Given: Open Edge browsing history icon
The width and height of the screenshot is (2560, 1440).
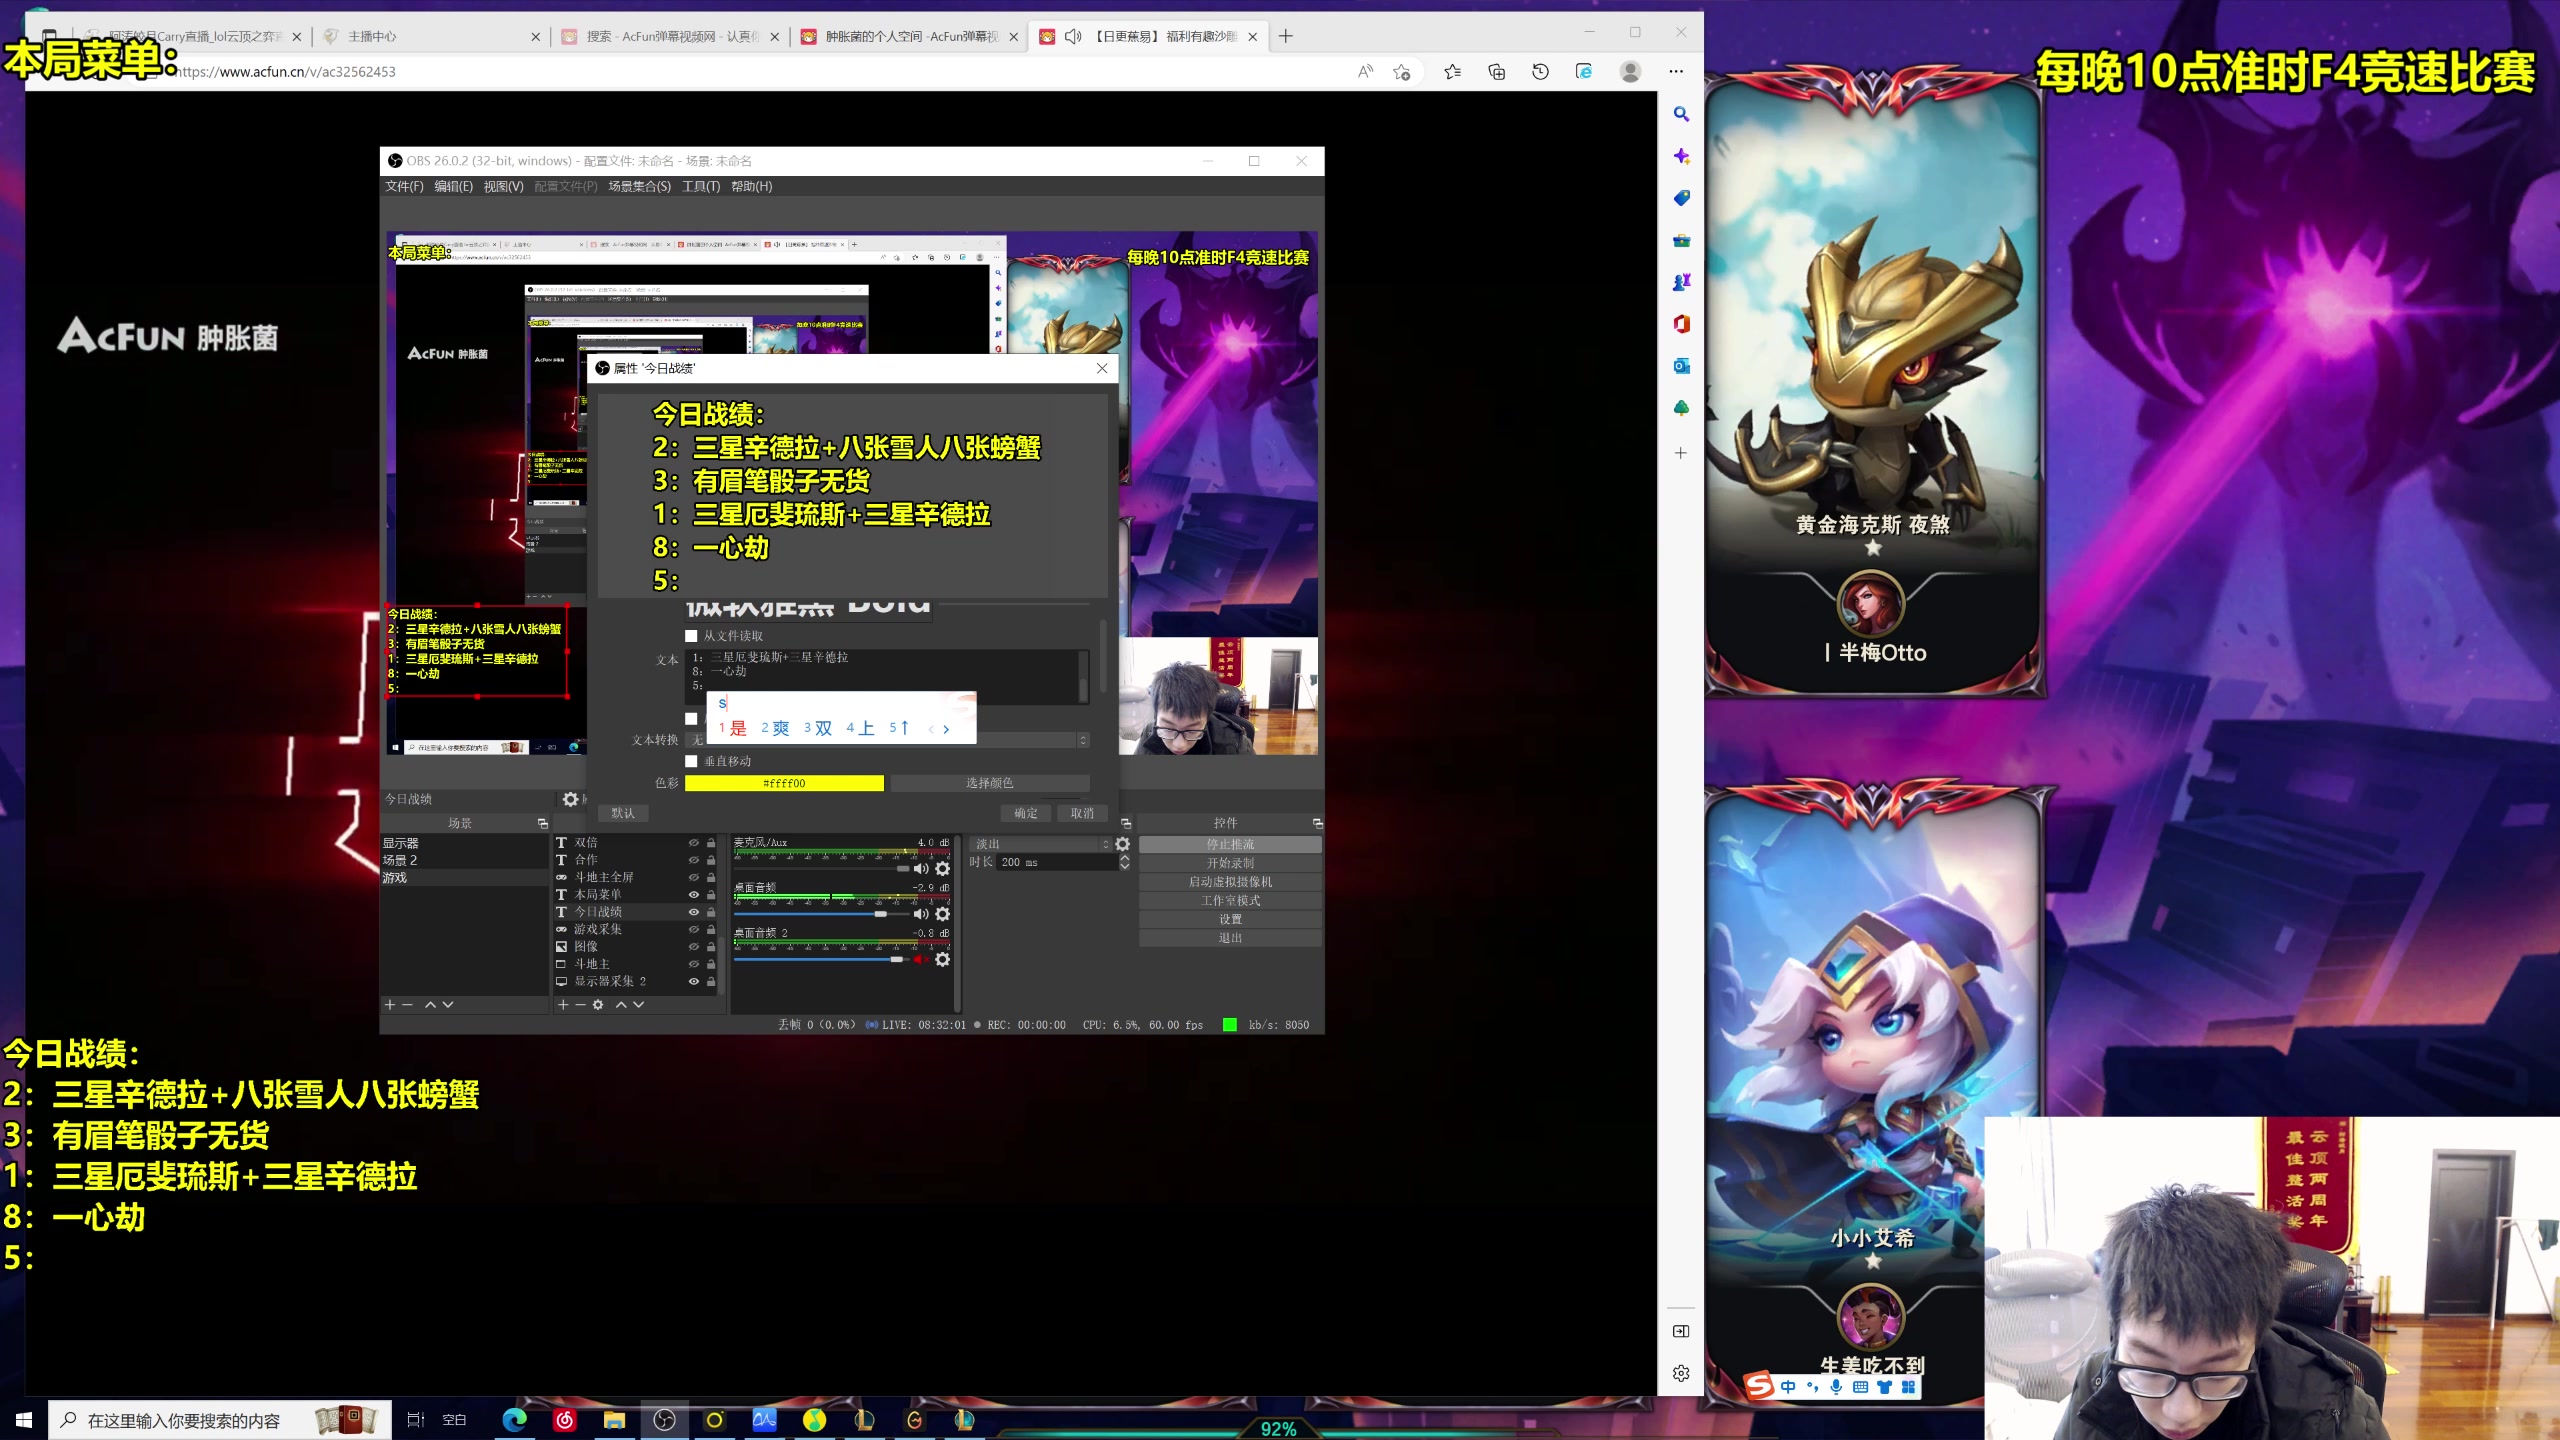Looking at the screenshot, I should click(1540, 72).
